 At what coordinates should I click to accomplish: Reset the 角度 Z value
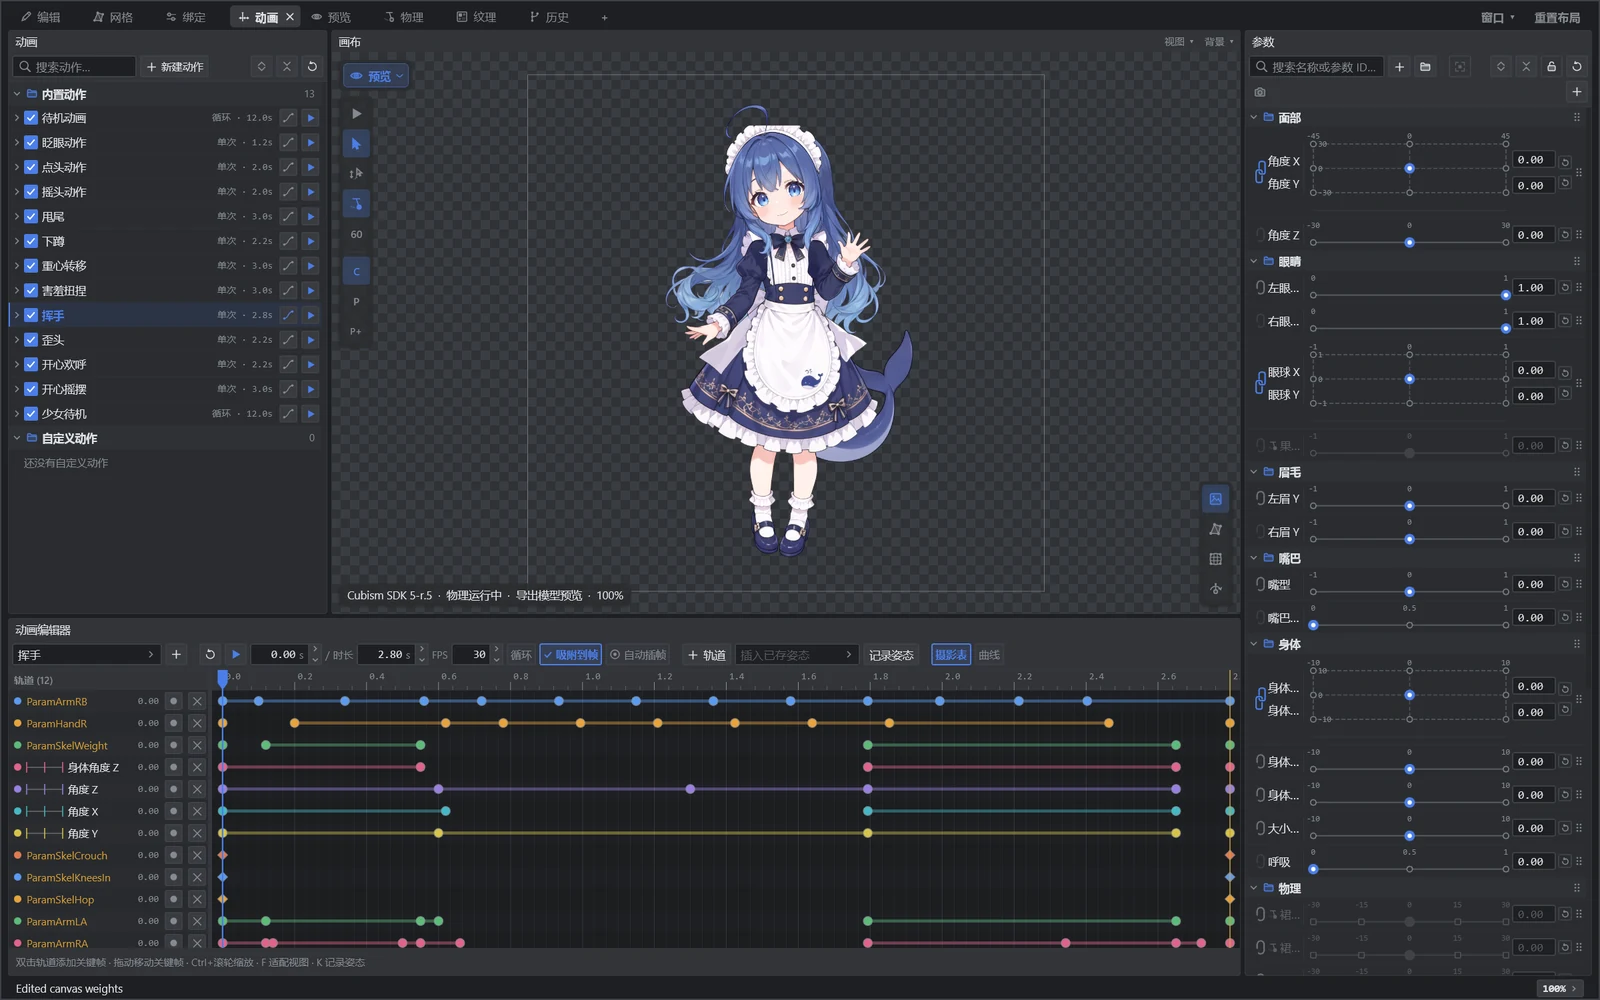click(1565, 235)
